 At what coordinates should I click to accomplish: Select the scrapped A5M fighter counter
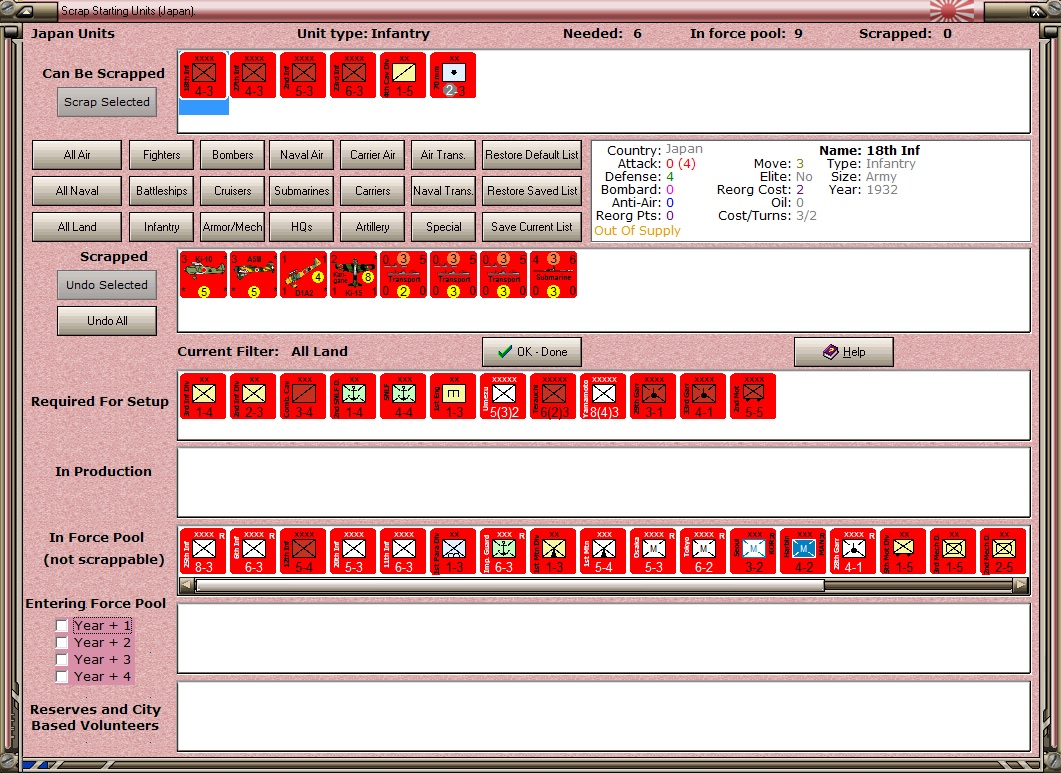(x=254, y=275)
